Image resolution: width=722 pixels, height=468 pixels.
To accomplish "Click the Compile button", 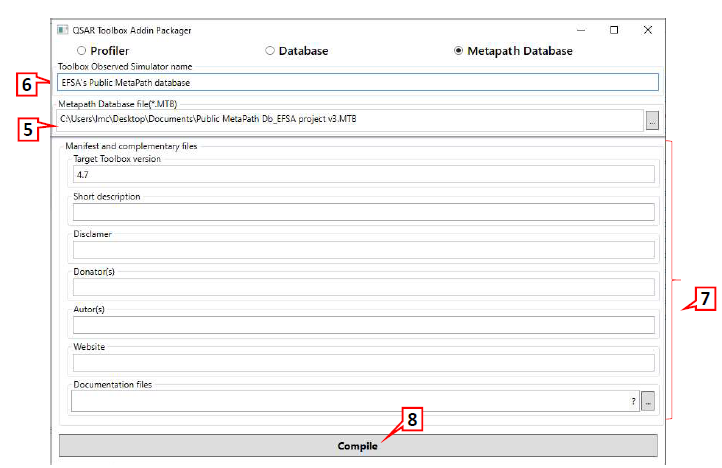I will (x=358, y=445).
